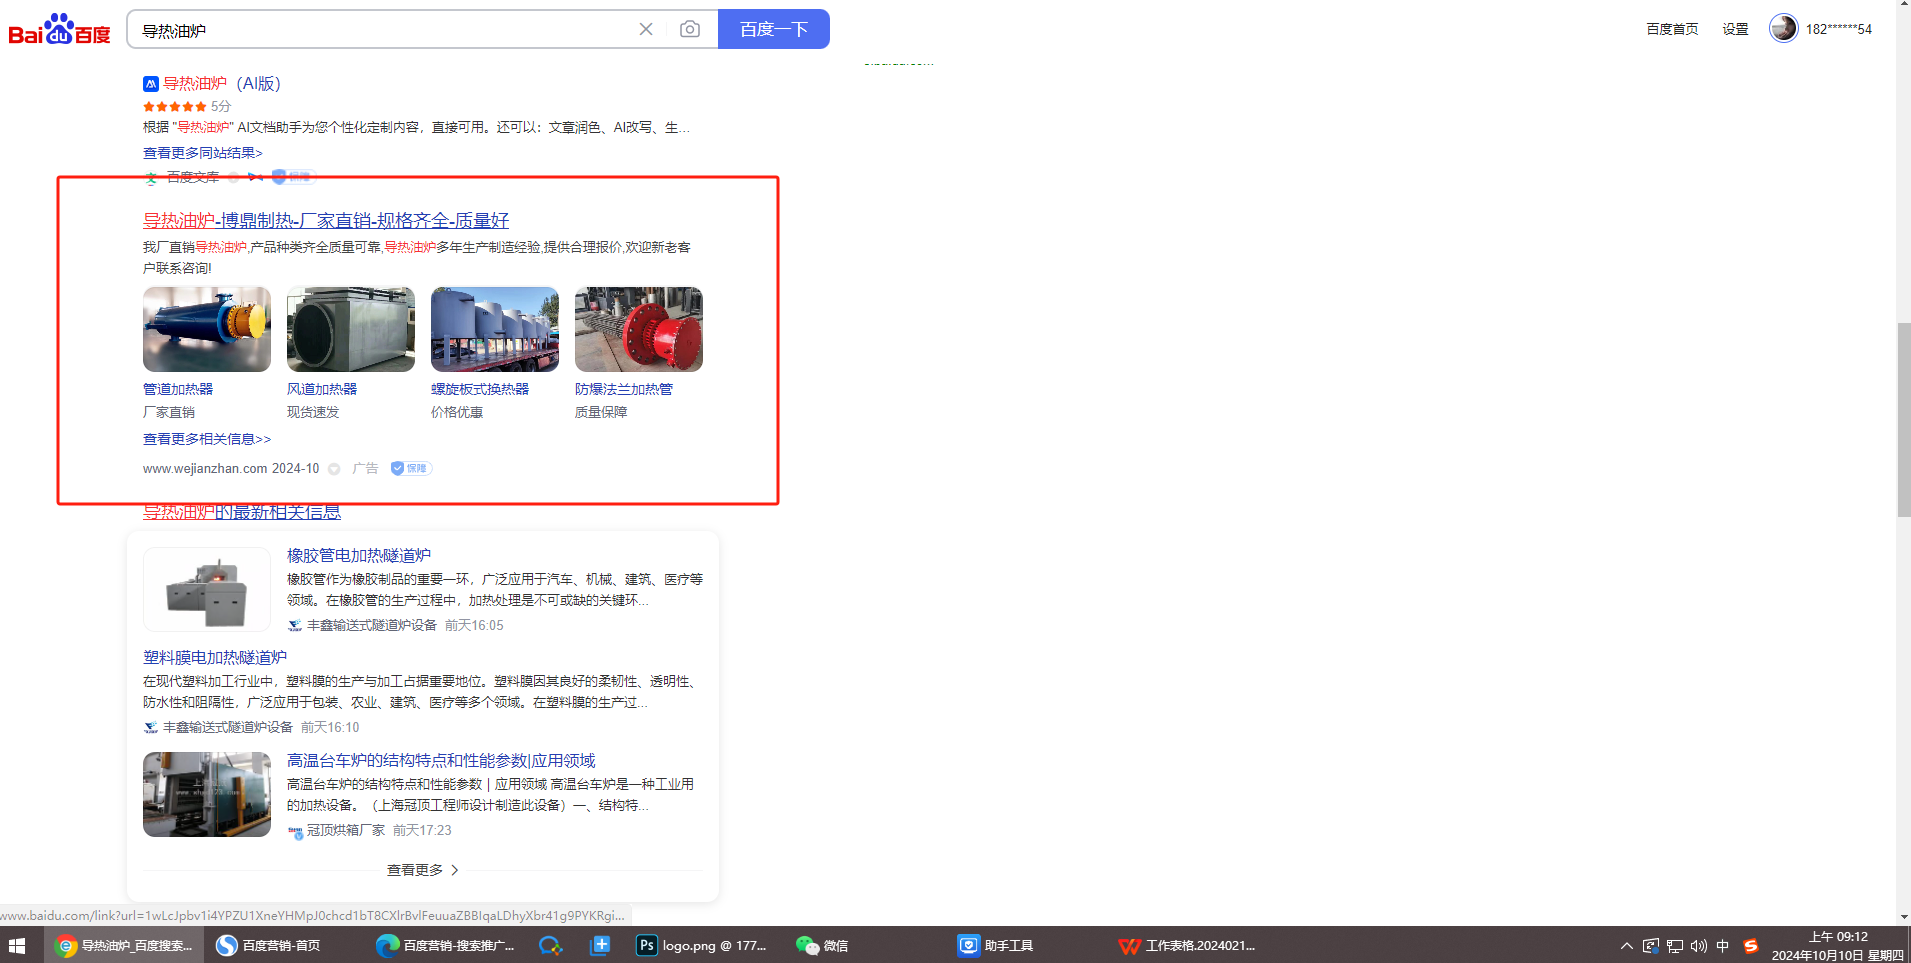Toggle the 中 input language indicator

click(x=1723, y=946)
